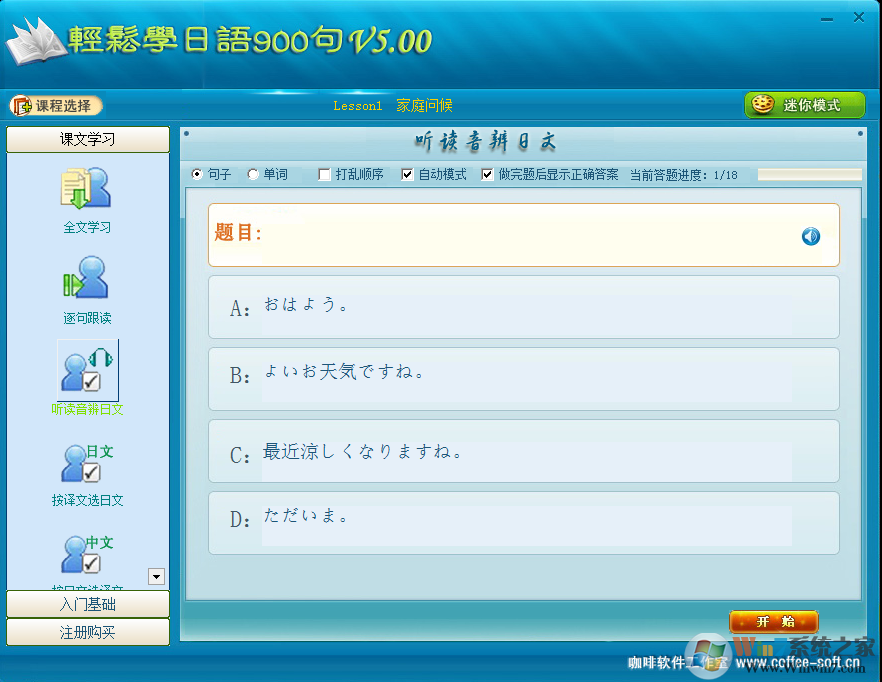Click the 题目 question area

(x=524, y=236)
